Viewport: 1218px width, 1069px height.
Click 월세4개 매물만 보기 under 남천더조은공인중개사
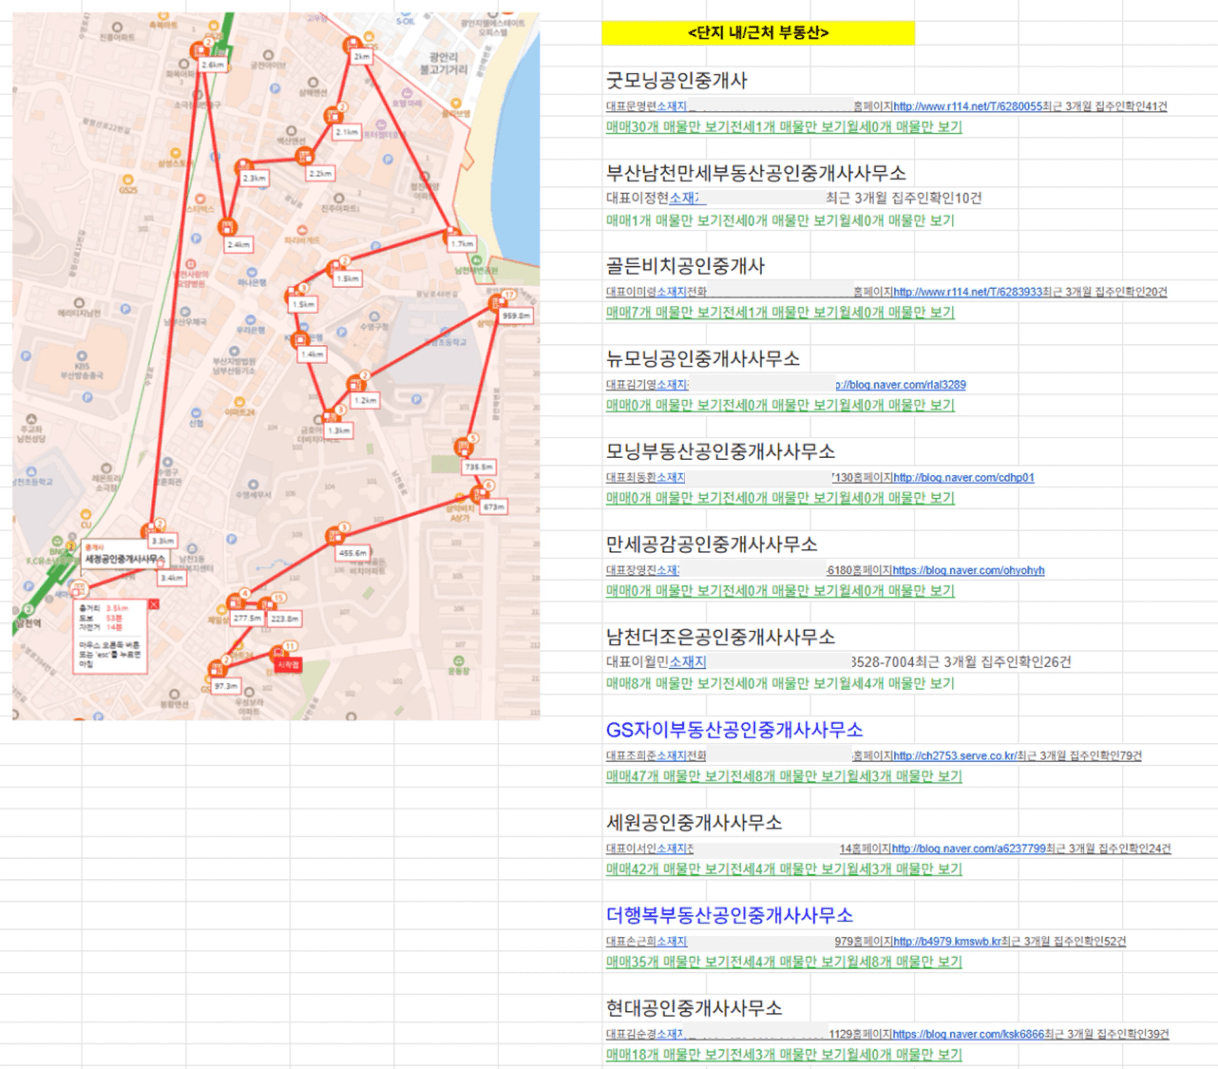point(897,684)
